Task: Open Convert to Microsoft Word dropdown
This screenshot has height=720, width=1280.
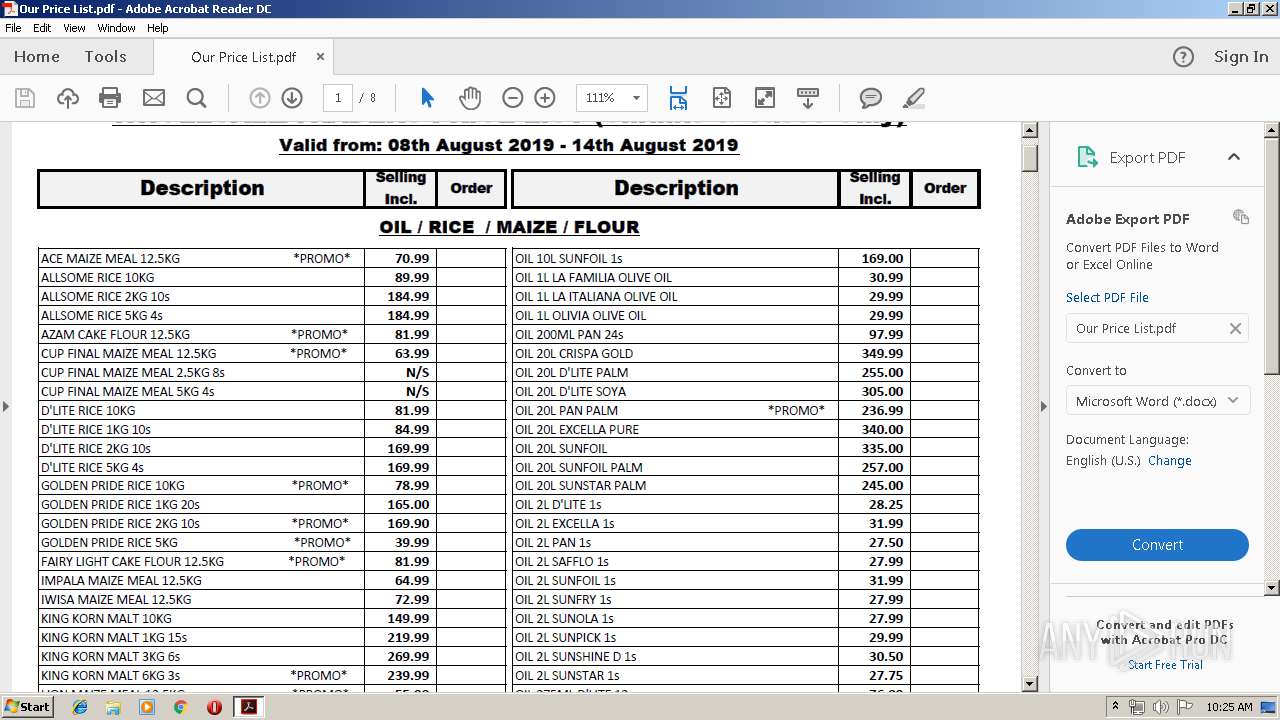Action: coord(1157,401)
